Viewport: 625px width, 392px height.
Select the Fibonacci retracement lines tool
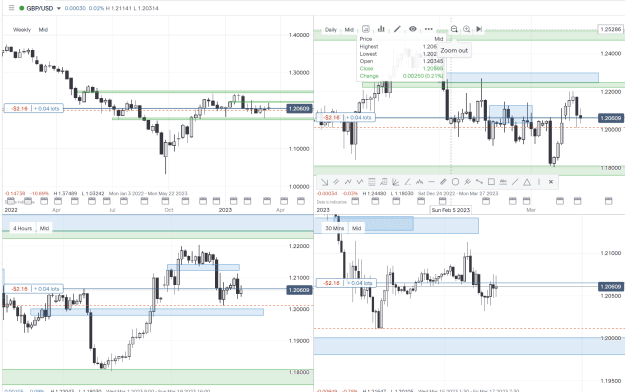(x=371, y=182)
